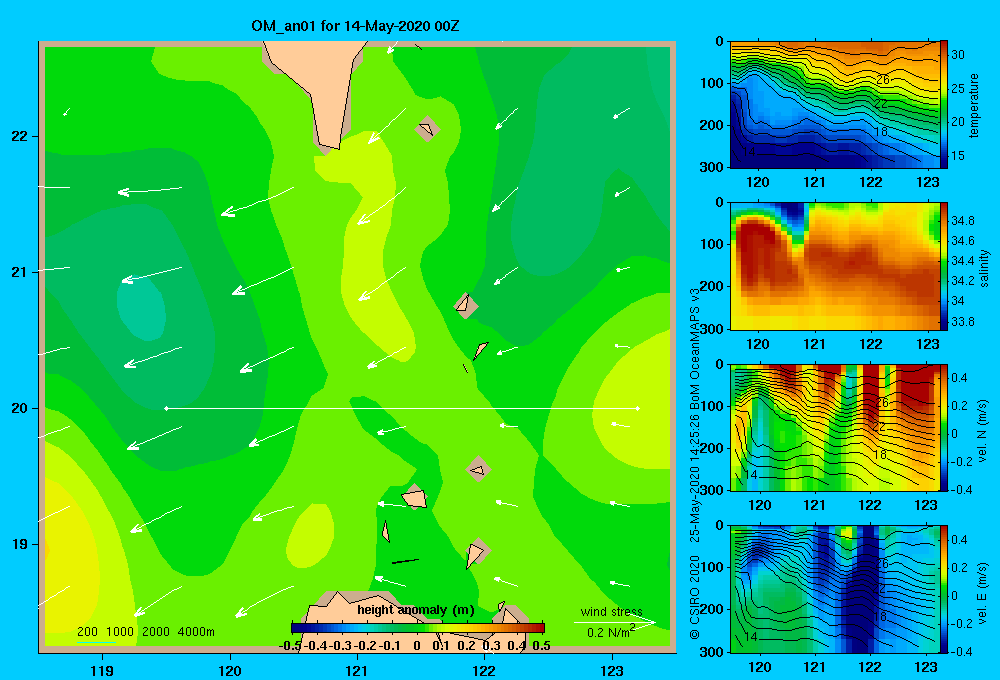Click the east endpoint of the transect line

click(x=637, y=408)
